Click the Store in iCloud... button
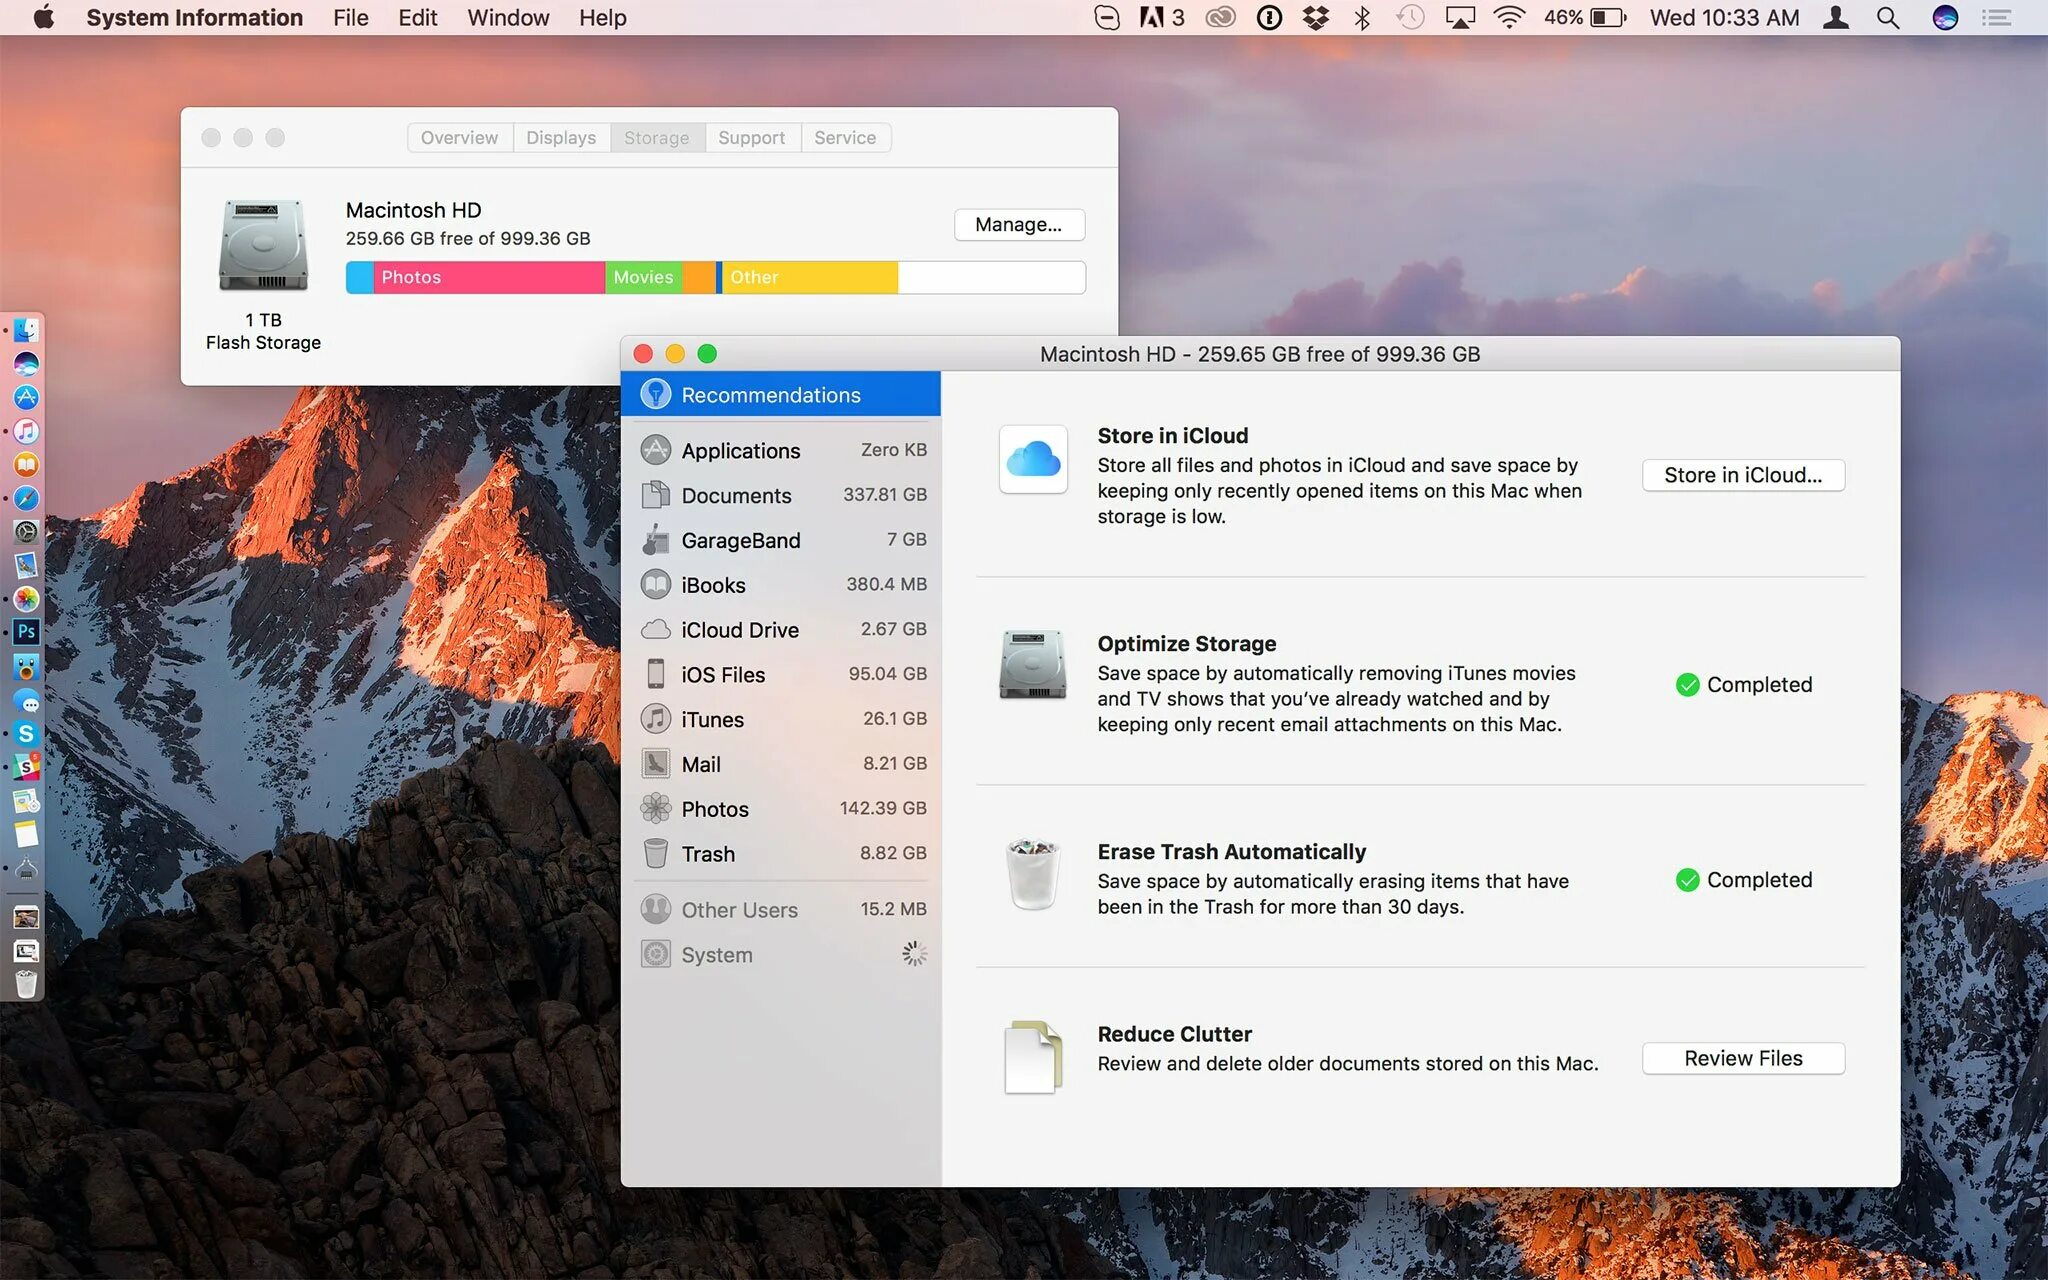 1742,475
